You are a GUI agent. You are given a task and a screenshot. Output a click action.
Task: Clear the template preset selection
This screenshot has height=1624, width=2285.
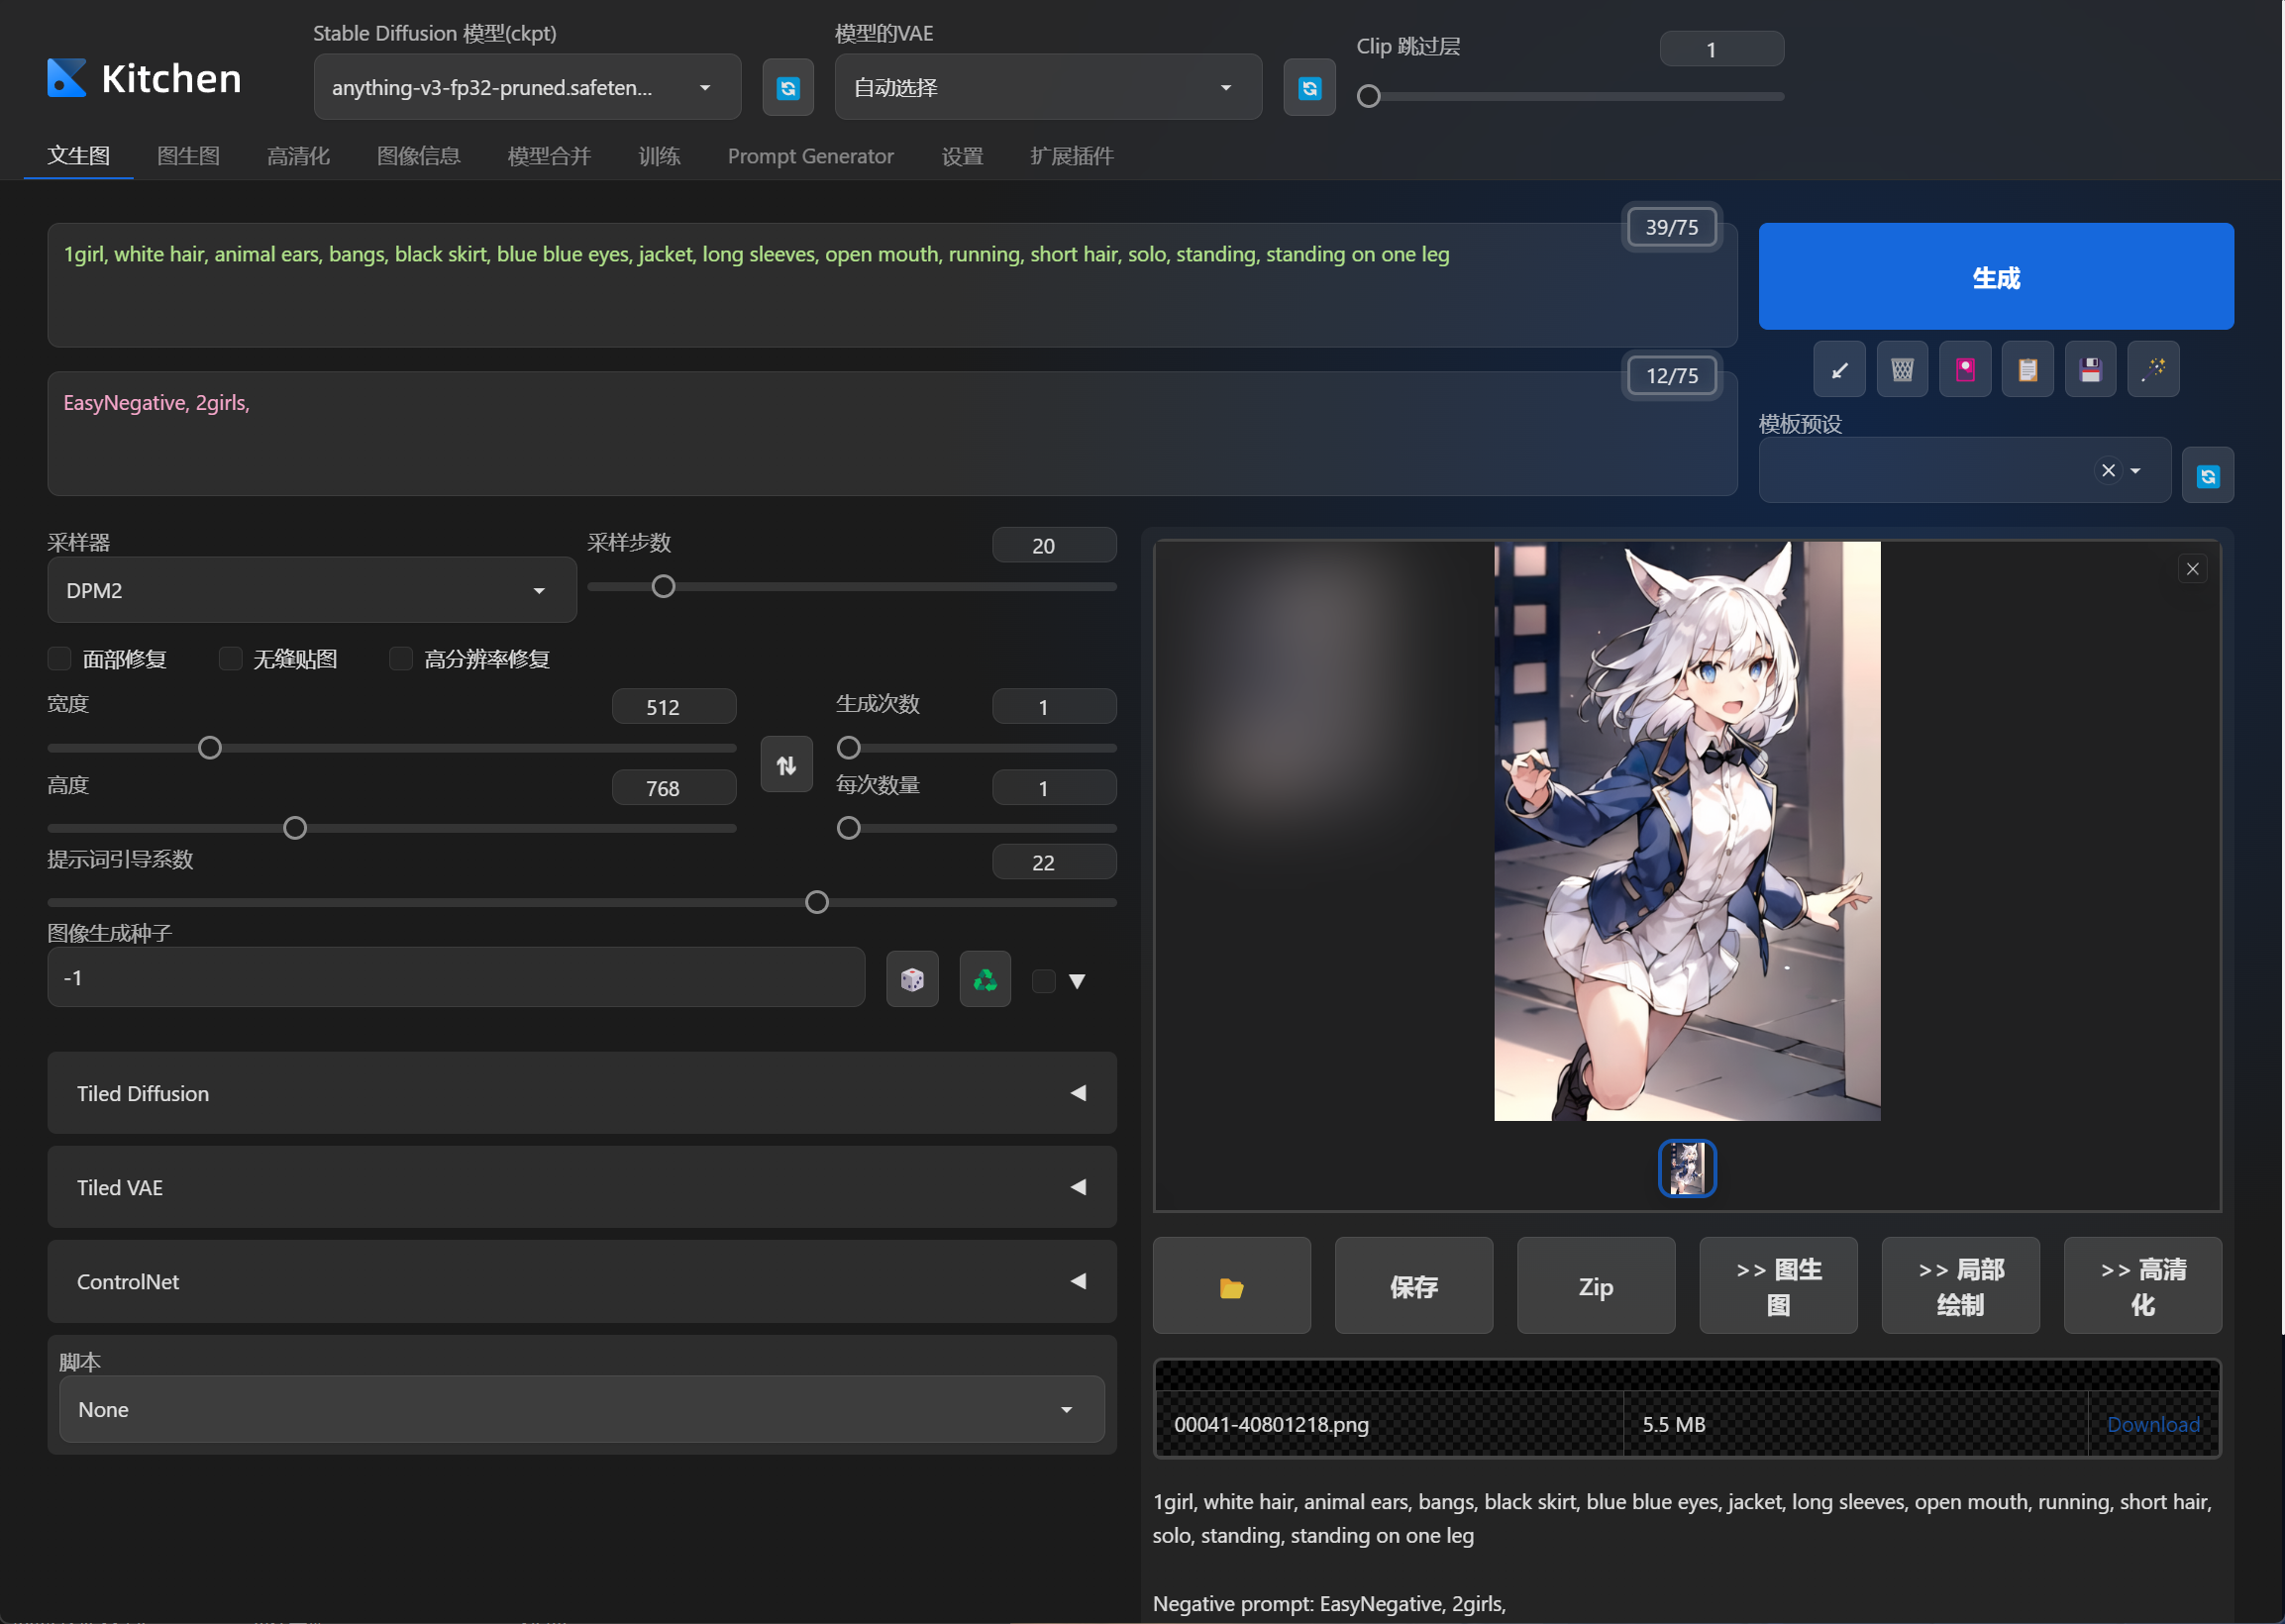point(2108,470)
